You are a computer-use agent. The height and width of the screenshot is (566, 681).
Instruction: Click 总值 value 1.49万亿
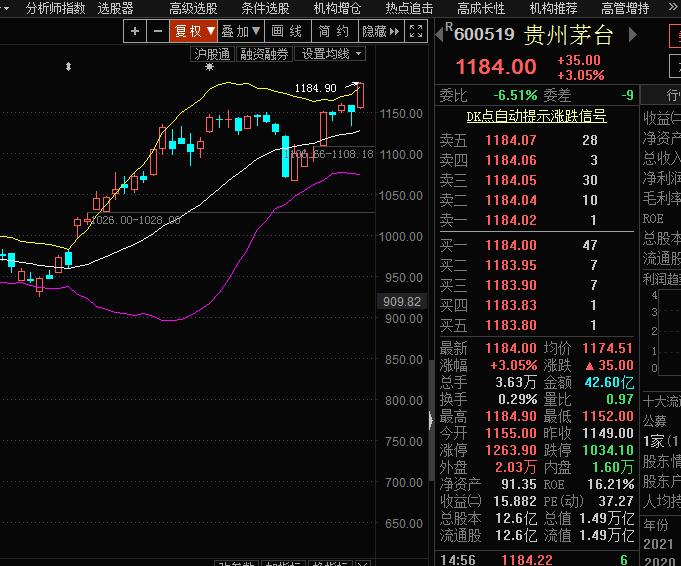pos(607,519)
